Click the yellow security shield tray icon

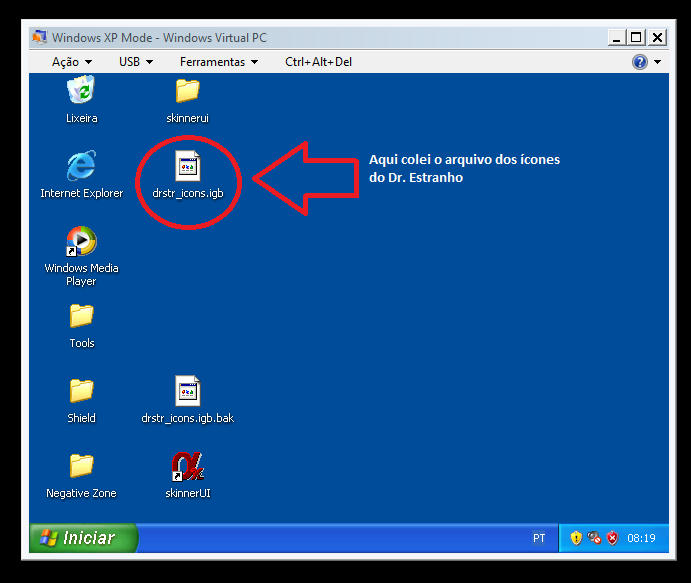[x=576, y=538]
